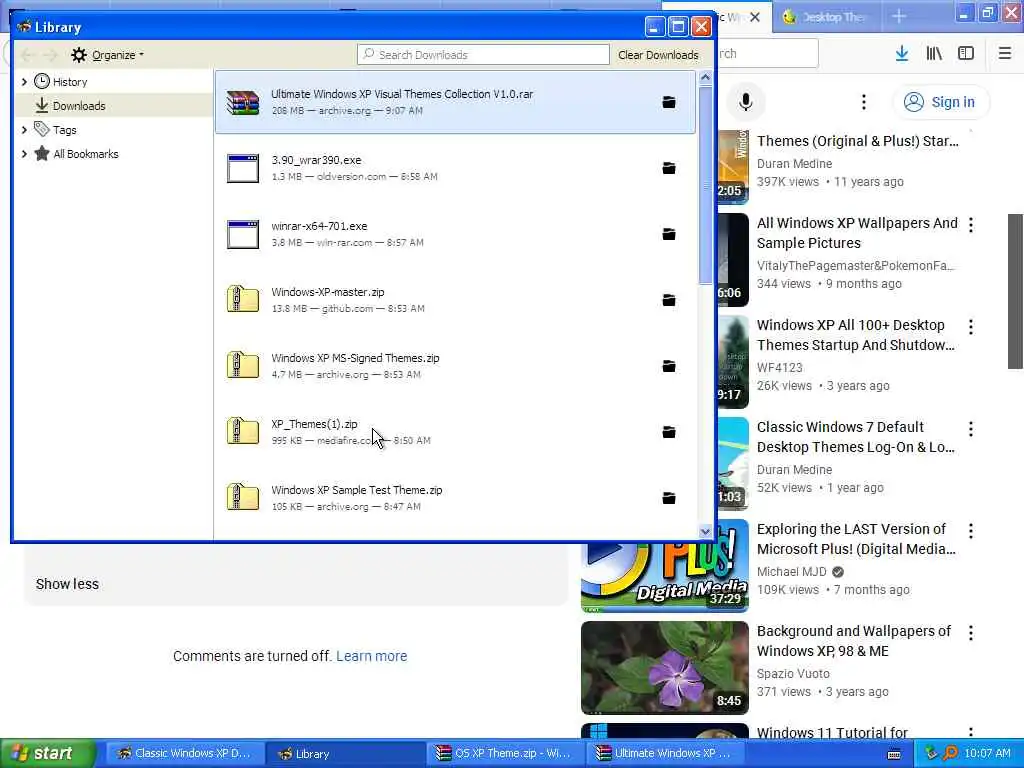
Task: Click the on-screen keyboard icon in the taskbar
Action: tap(895, 754)
